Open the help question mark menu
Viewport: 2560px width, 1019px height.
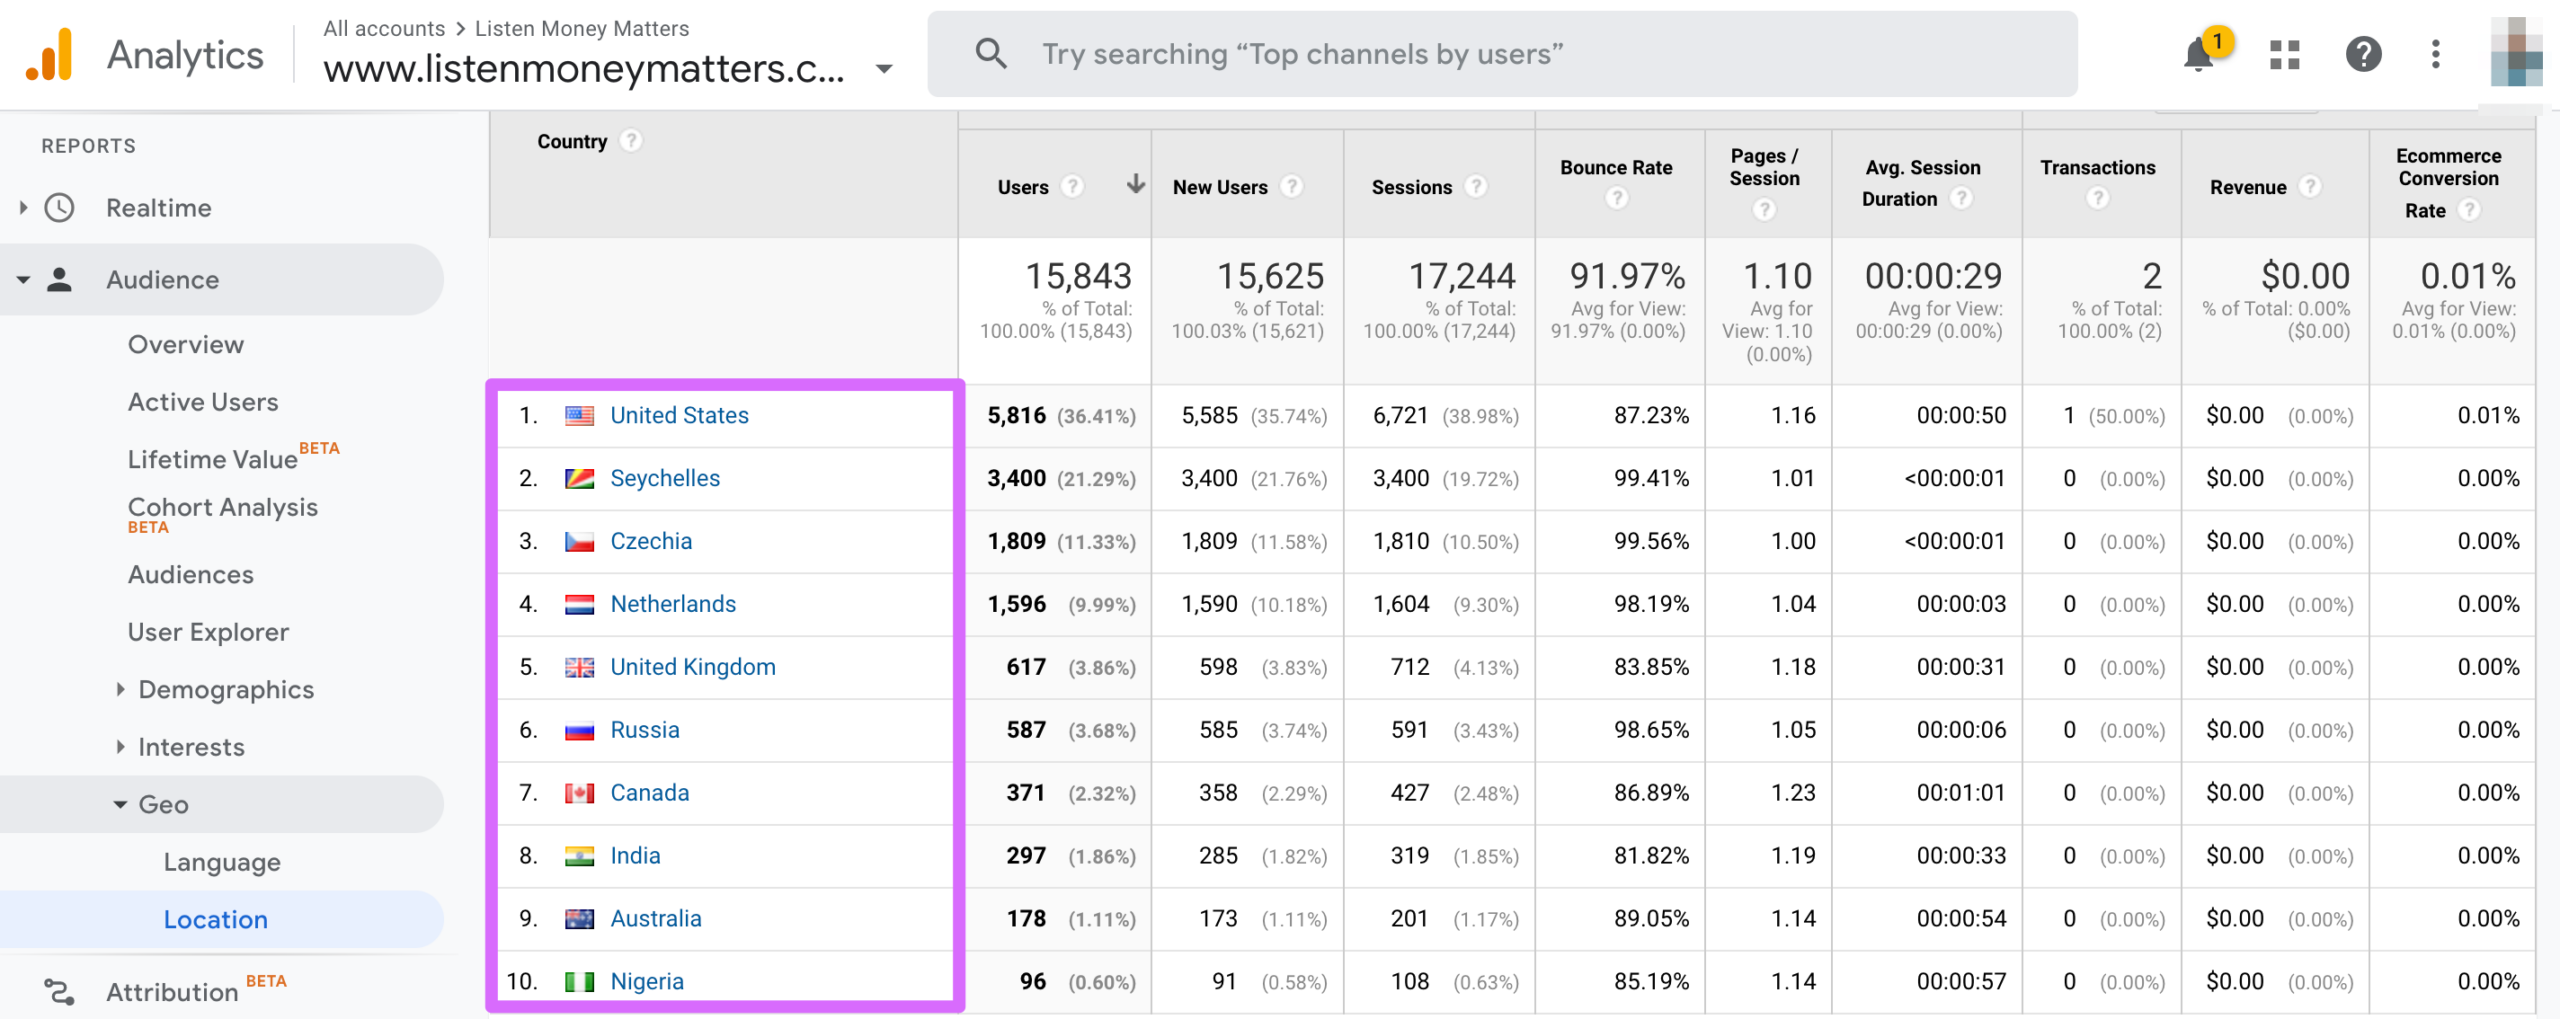(x=2363, y=54)
